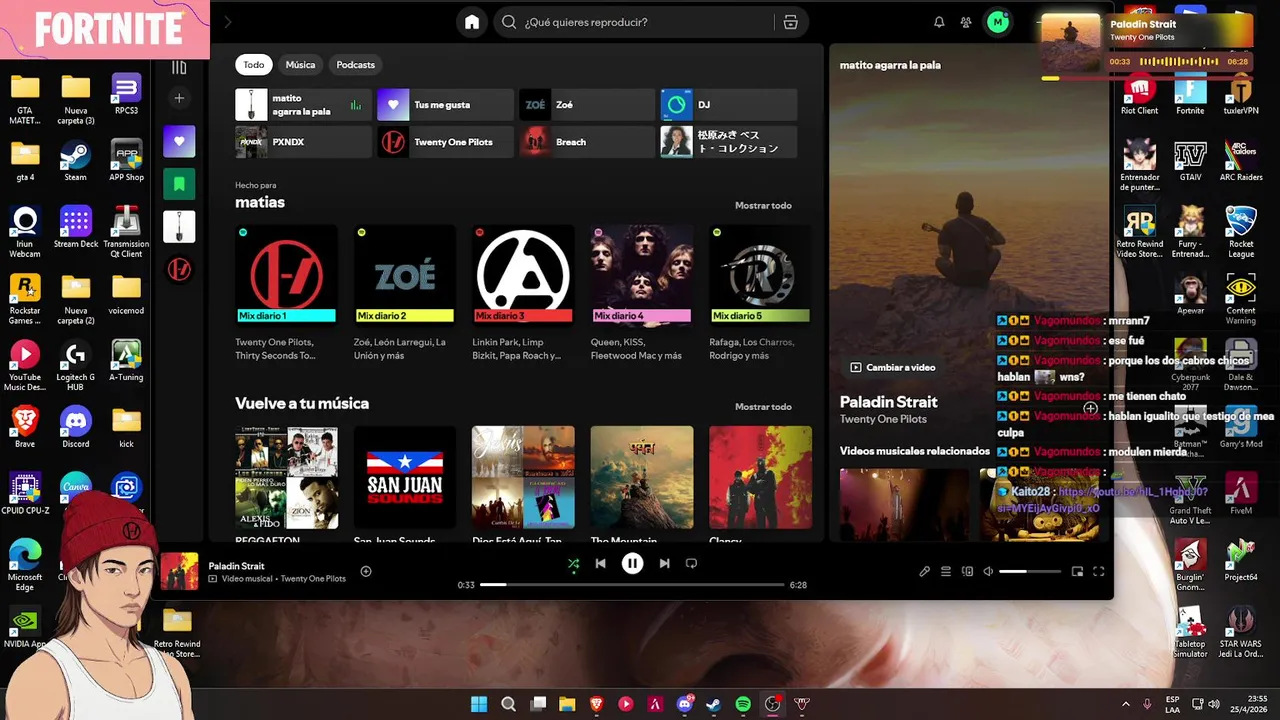The width and height of the screenshot is (1280, 720).
Task: Open Stream Deck desktop shortcut
Action: 75,227
